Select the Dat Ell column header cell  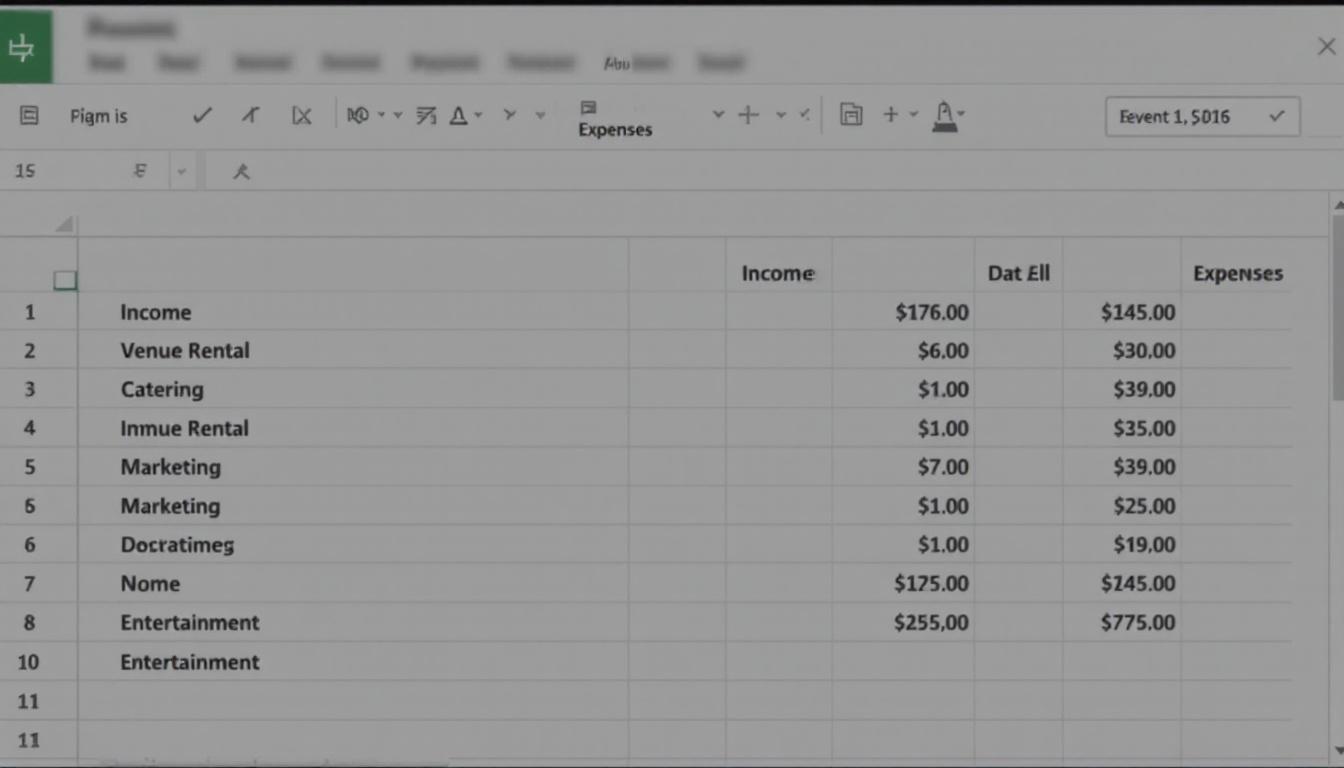[x=1018, y=273]
